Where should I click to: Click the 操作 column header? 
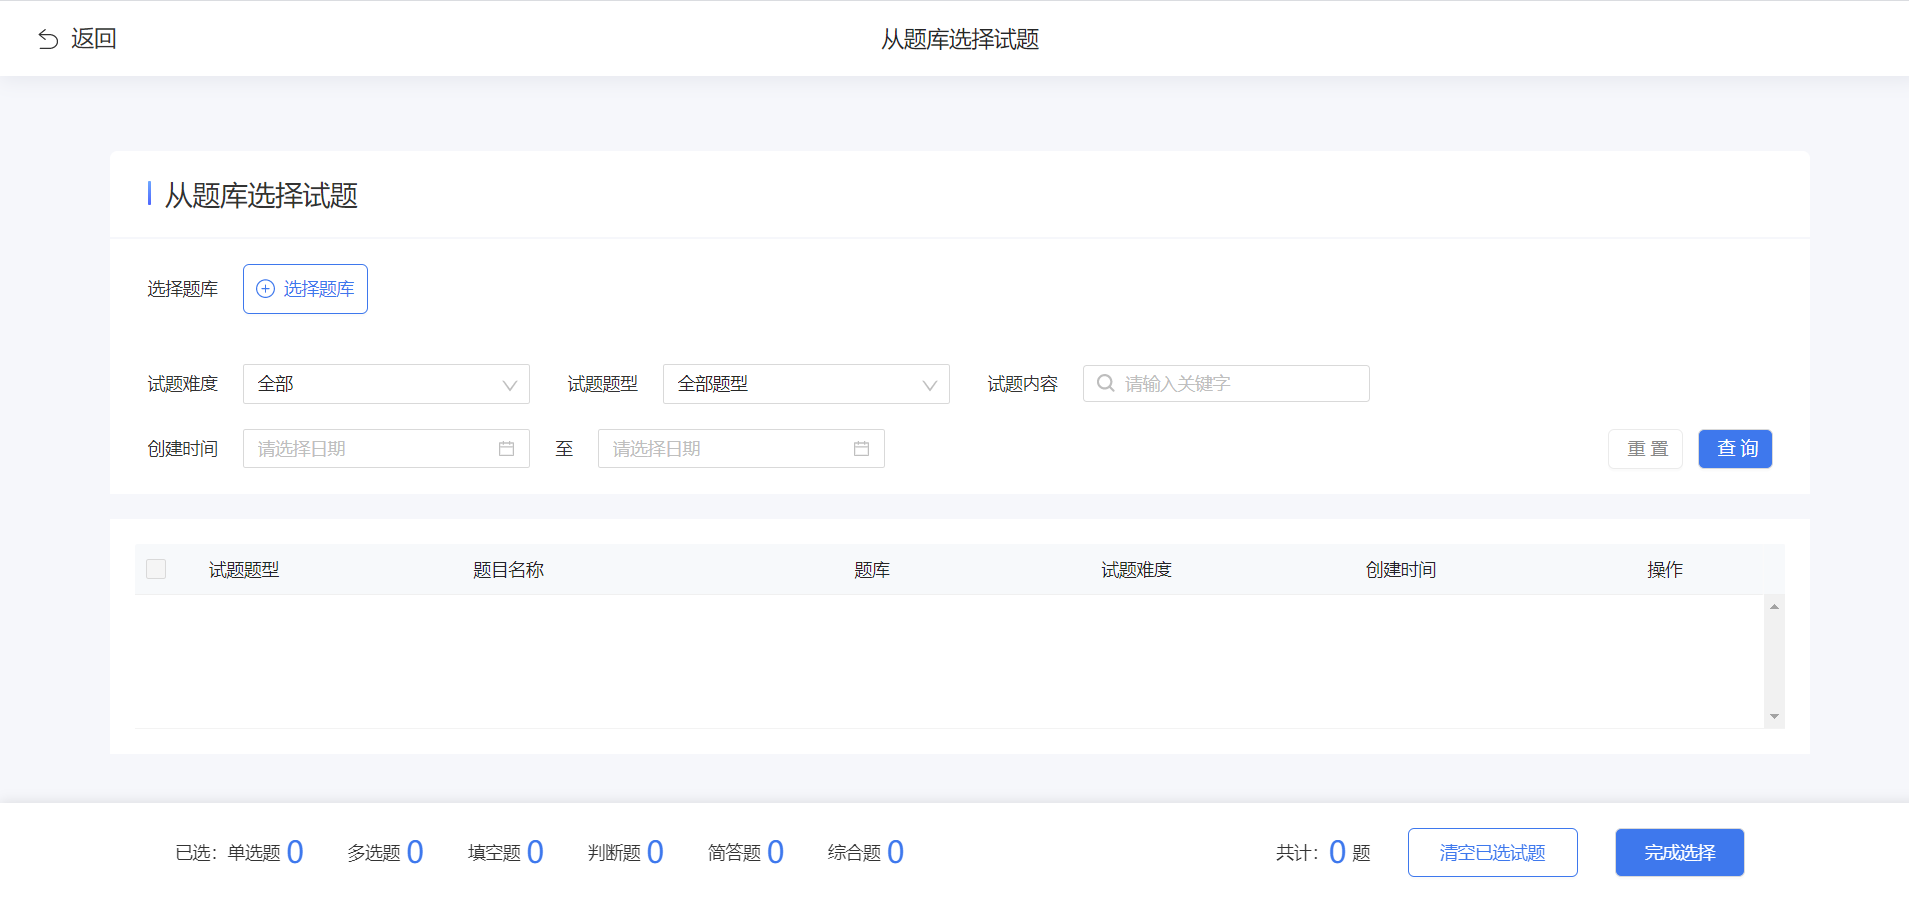pyautogui.click(x=1665, y=570)
